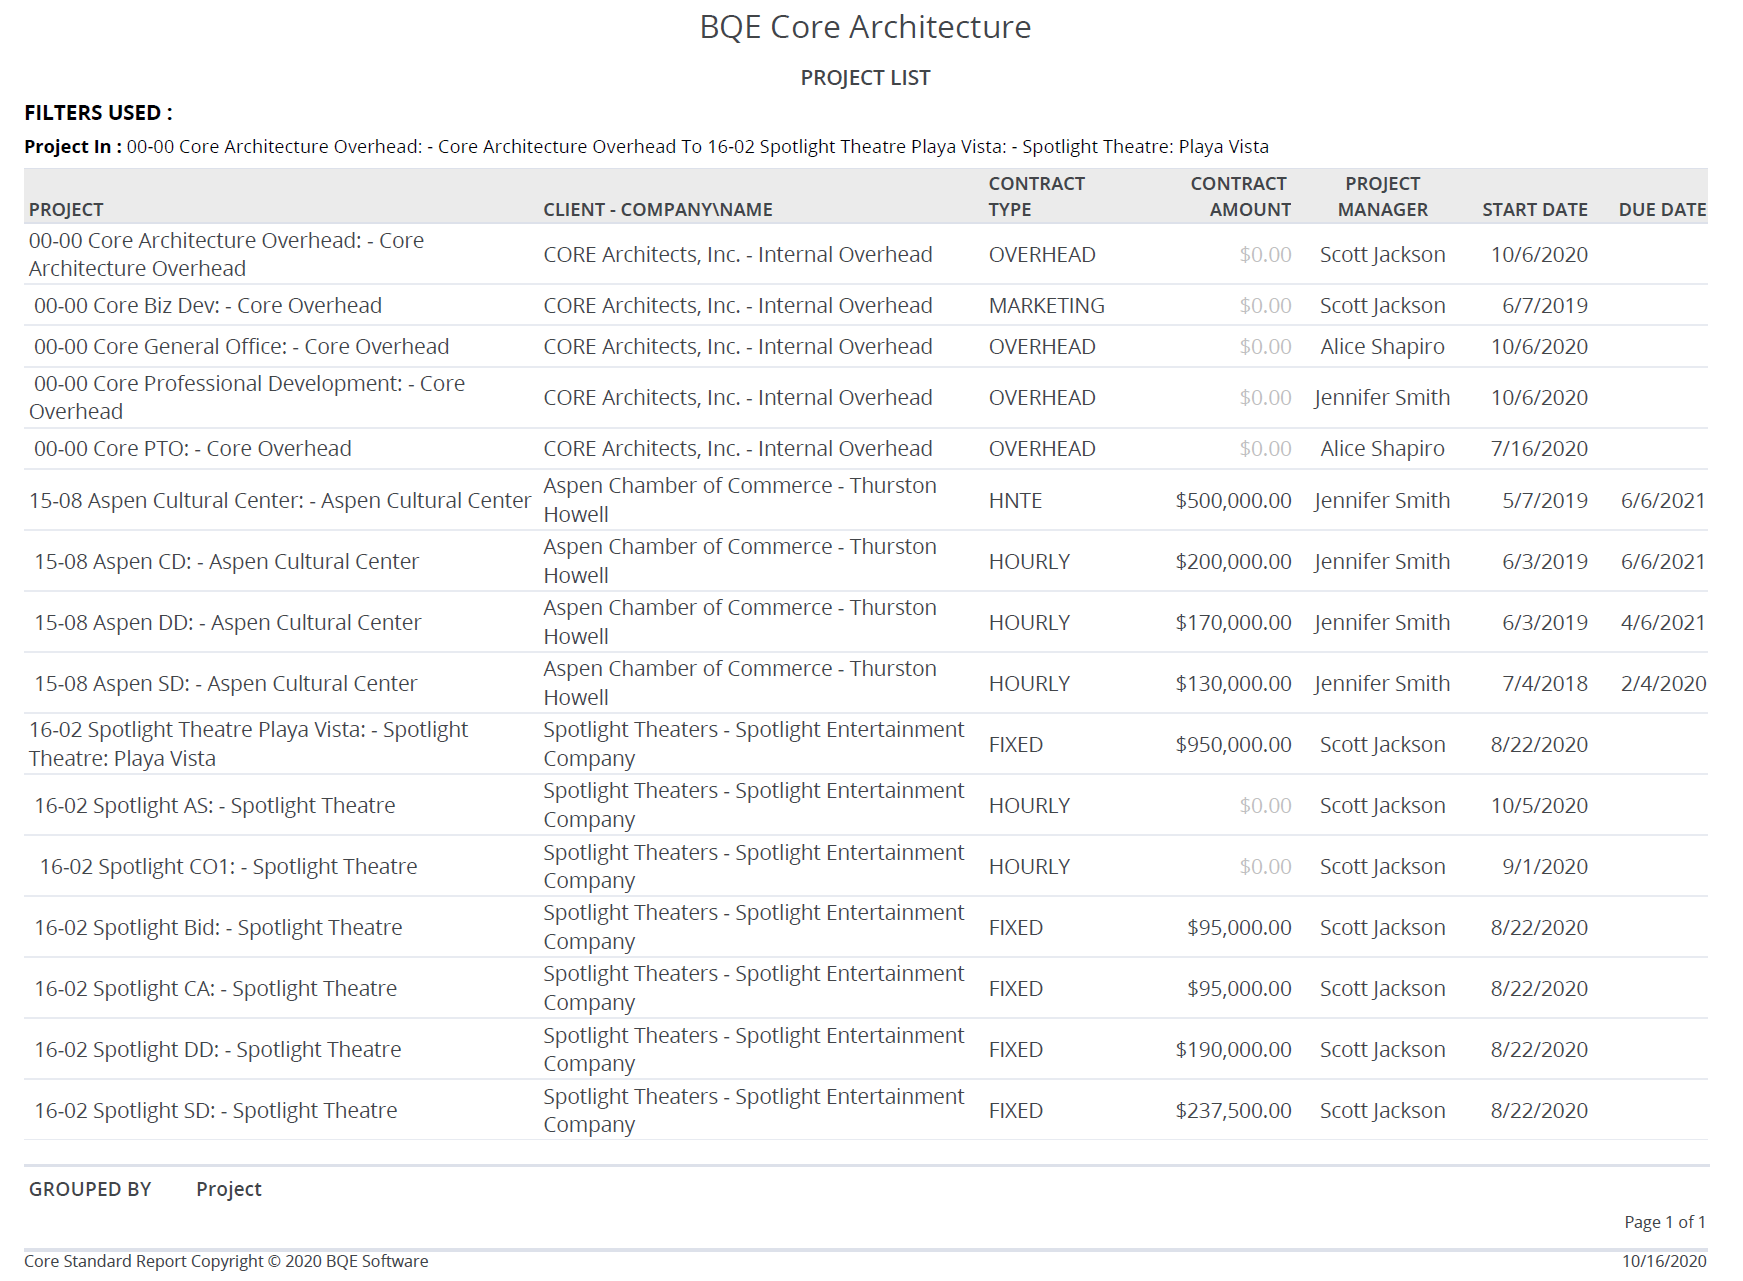Image resolution: width=1743 pixels, height=1281 pixels.
Task: Select project '16-02 Spotlight Theatre Playa Vista'
Action: 248,744
